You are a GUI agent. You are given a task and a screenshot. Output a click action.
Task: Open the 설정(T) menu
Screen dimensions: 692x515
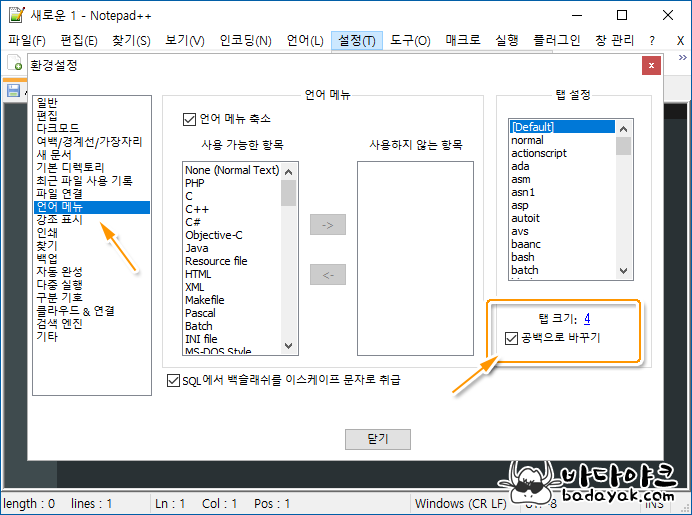[x=357, y=41]
